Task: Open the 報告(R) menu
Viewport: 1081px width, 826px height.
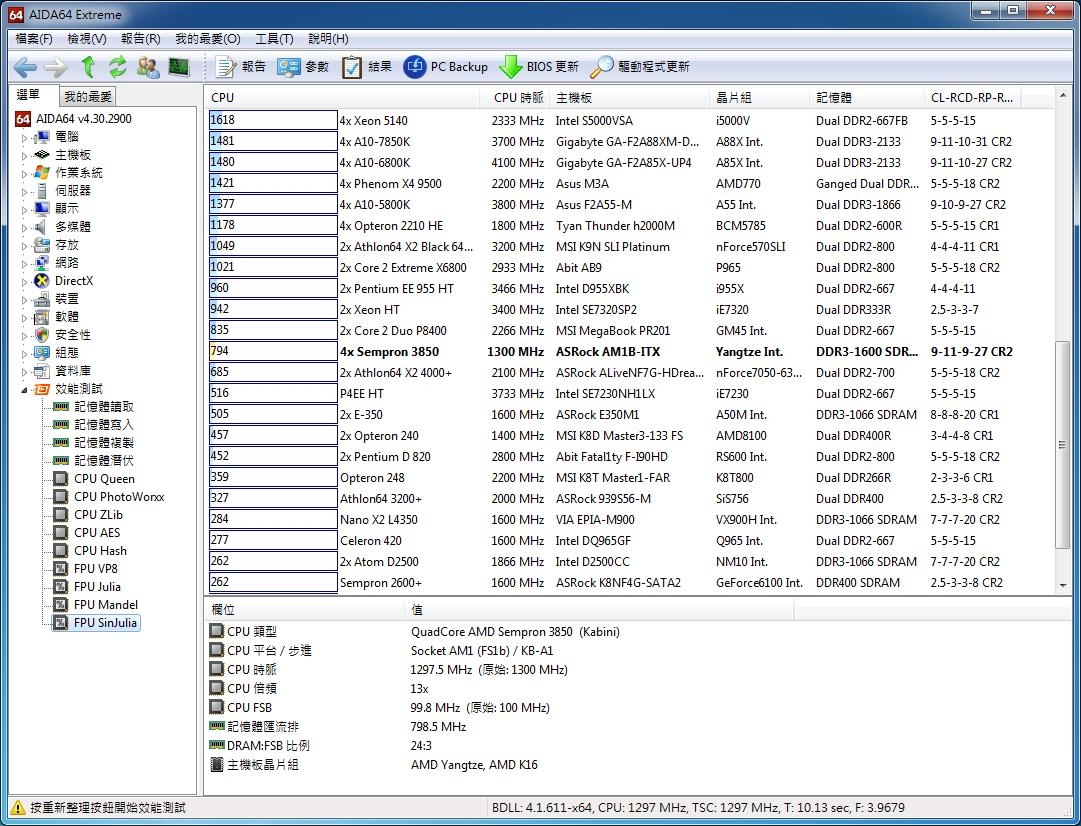Action: tap(141, 39)
